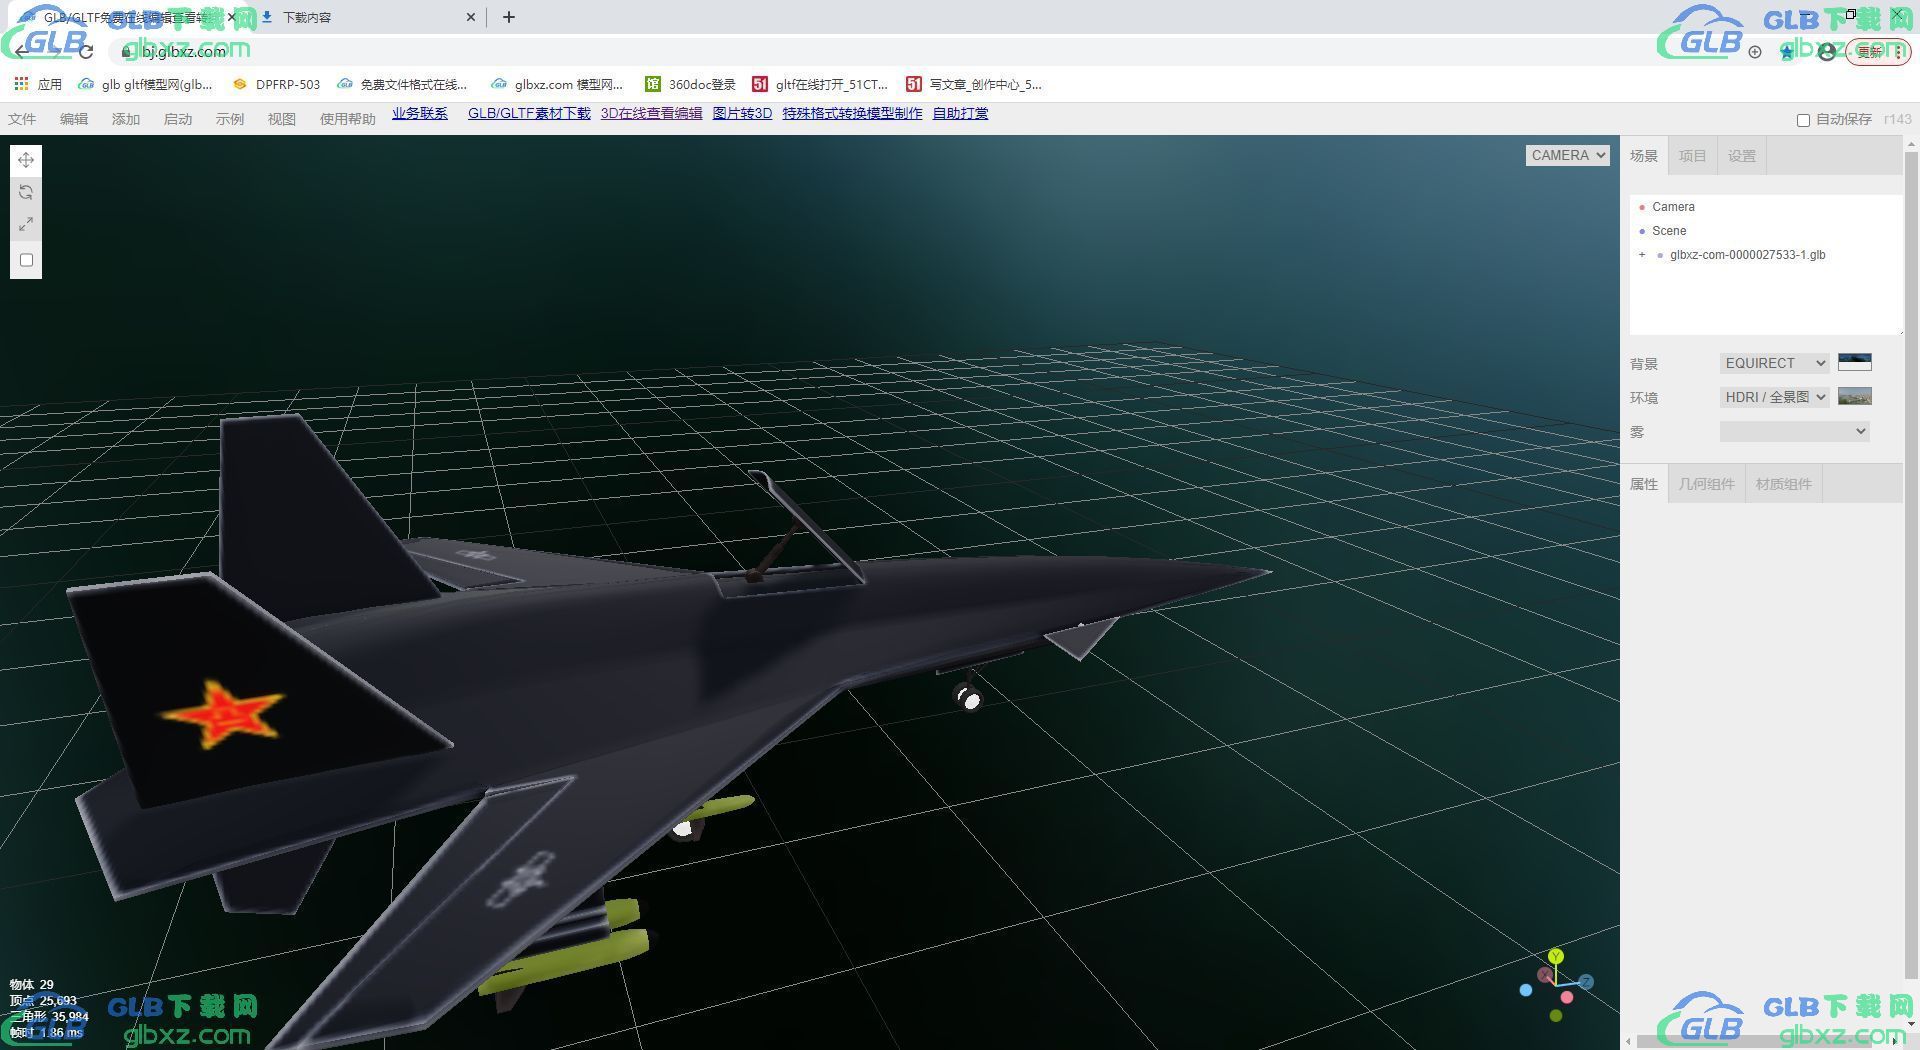The width and height of the screenshot is (1920, 1050).
Task: Enable the 自动保存 autosave checkbox
Action: (x=1803, y=120)
